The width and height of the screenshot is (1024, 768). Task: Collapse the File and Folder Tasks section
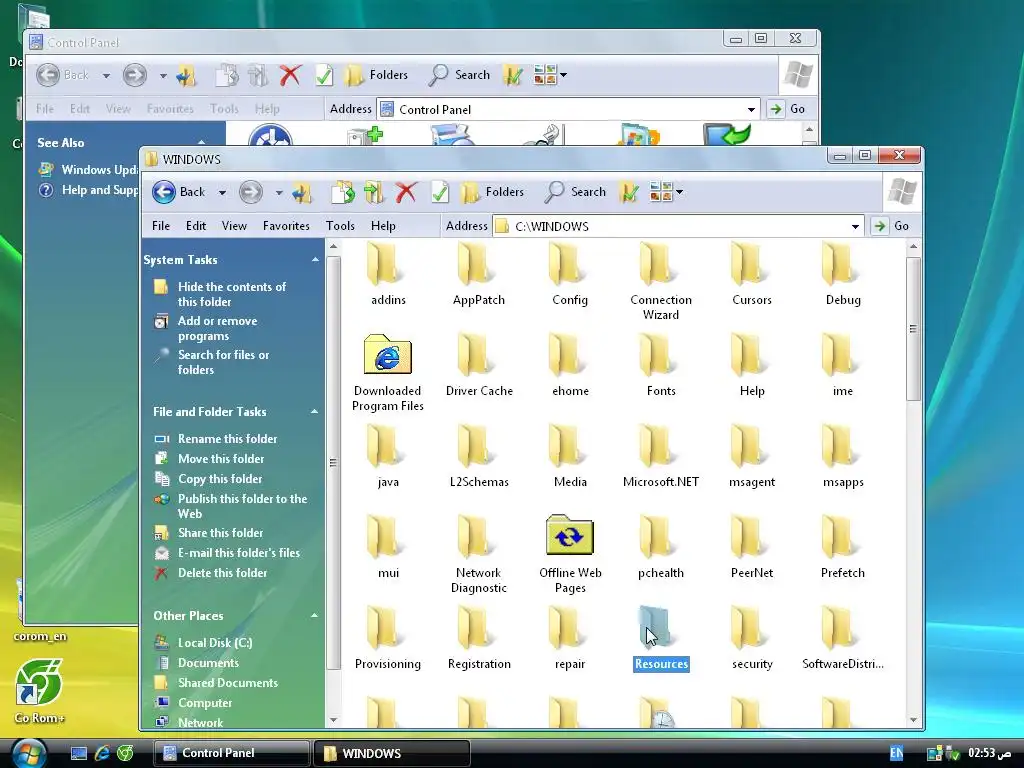tap(315, 412)
